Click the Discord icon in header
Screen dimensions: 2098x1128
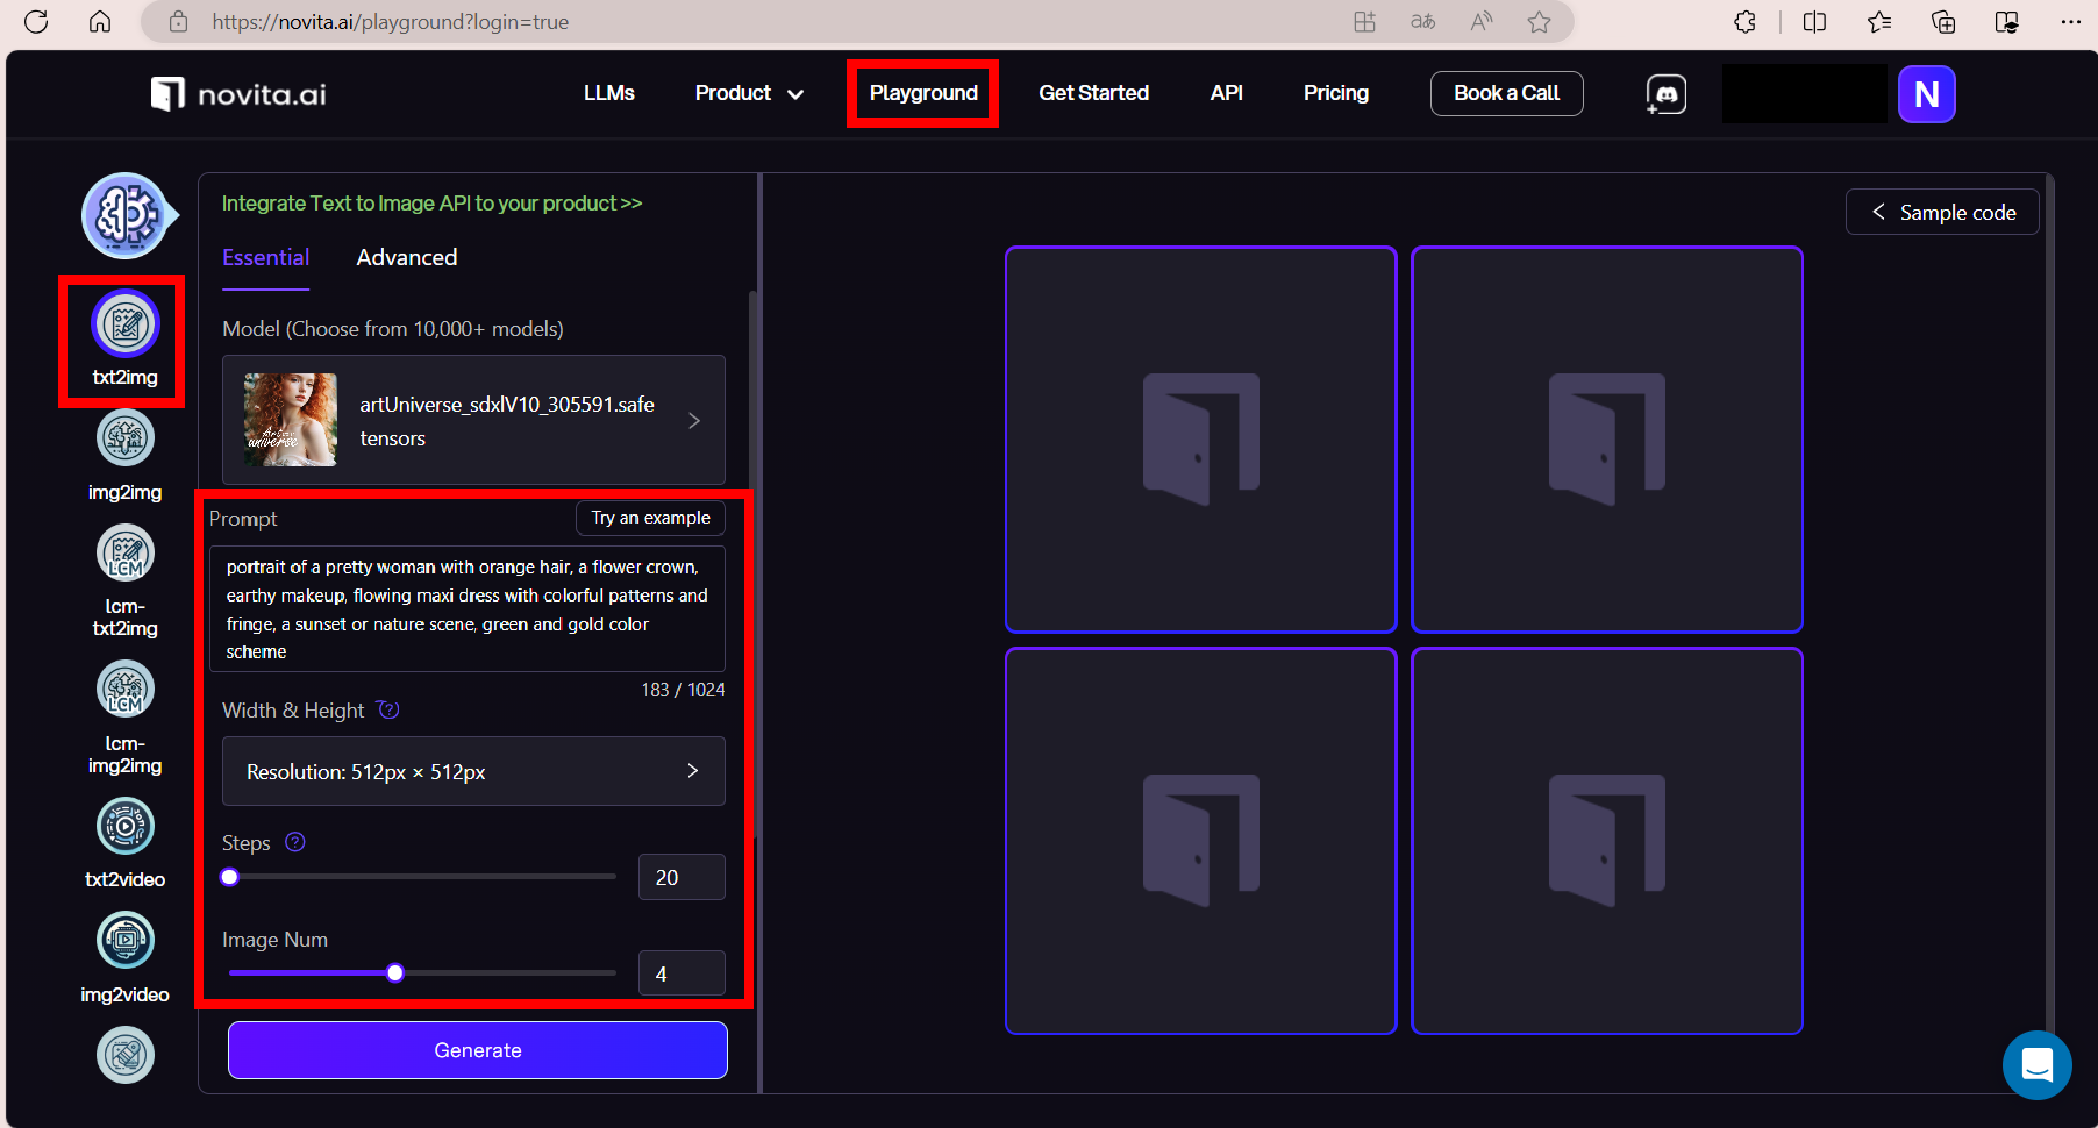coord(1666,94)
